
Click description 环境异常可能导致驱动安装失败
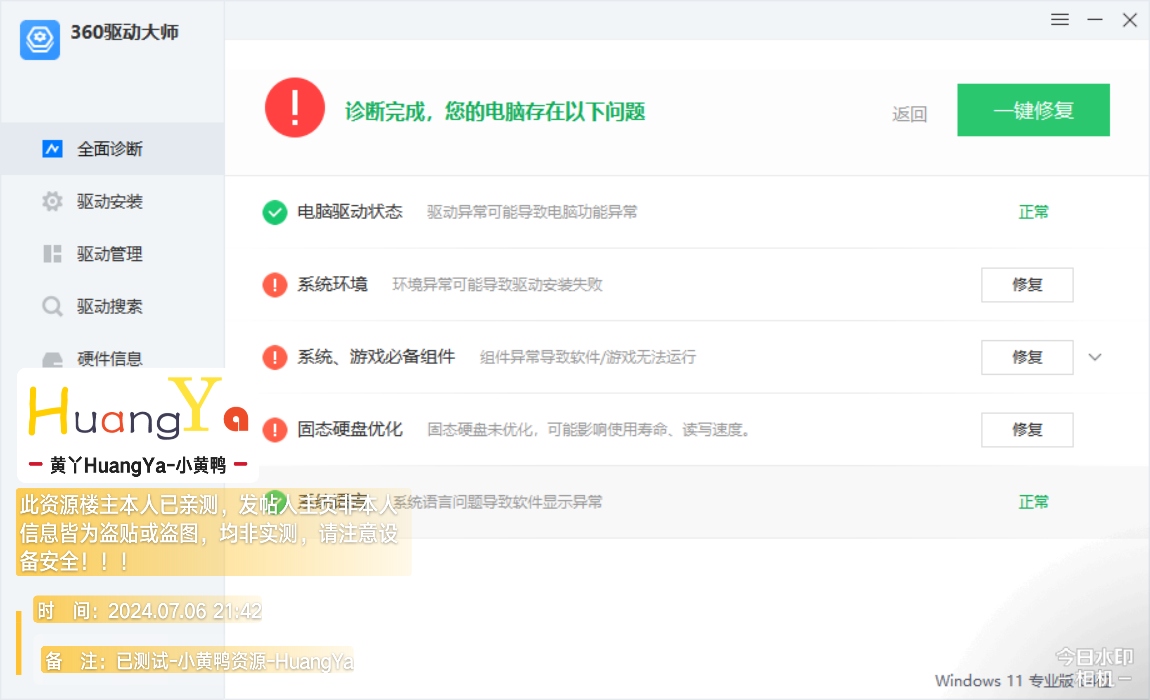pos(497,285)
